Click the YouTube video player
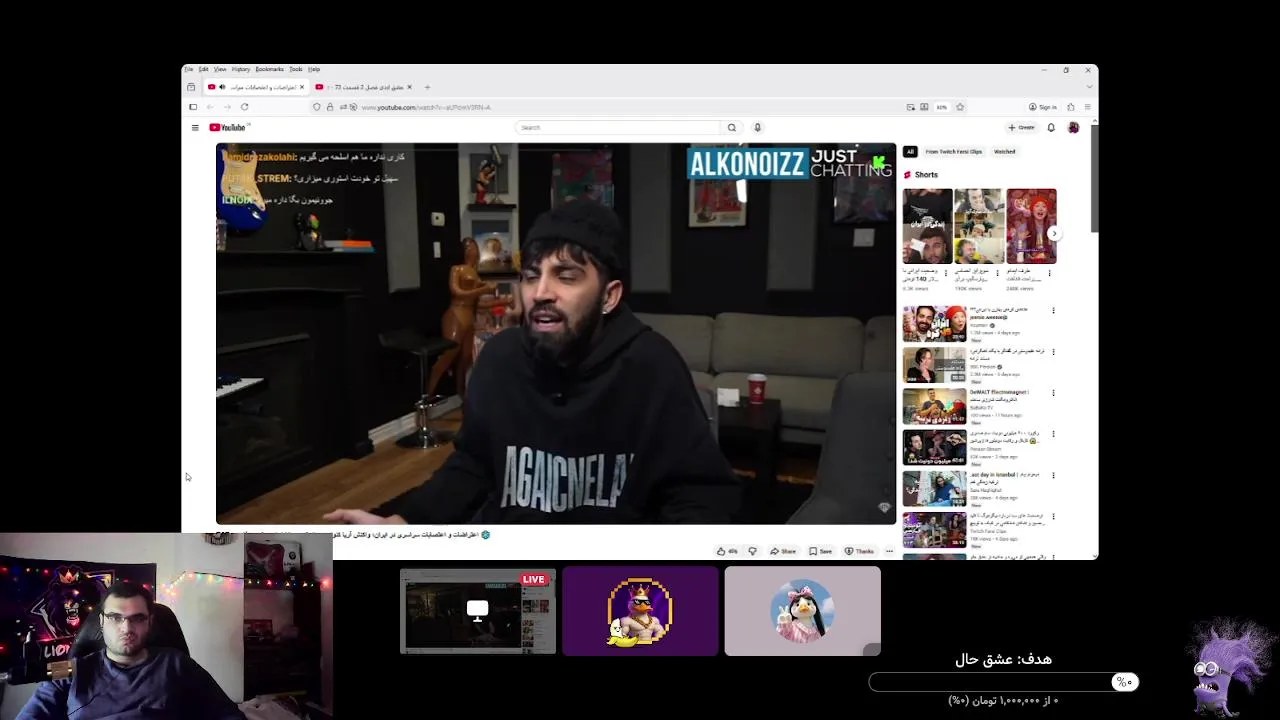The height and width of the screenshot is (720, 1280). pos(556,334)
